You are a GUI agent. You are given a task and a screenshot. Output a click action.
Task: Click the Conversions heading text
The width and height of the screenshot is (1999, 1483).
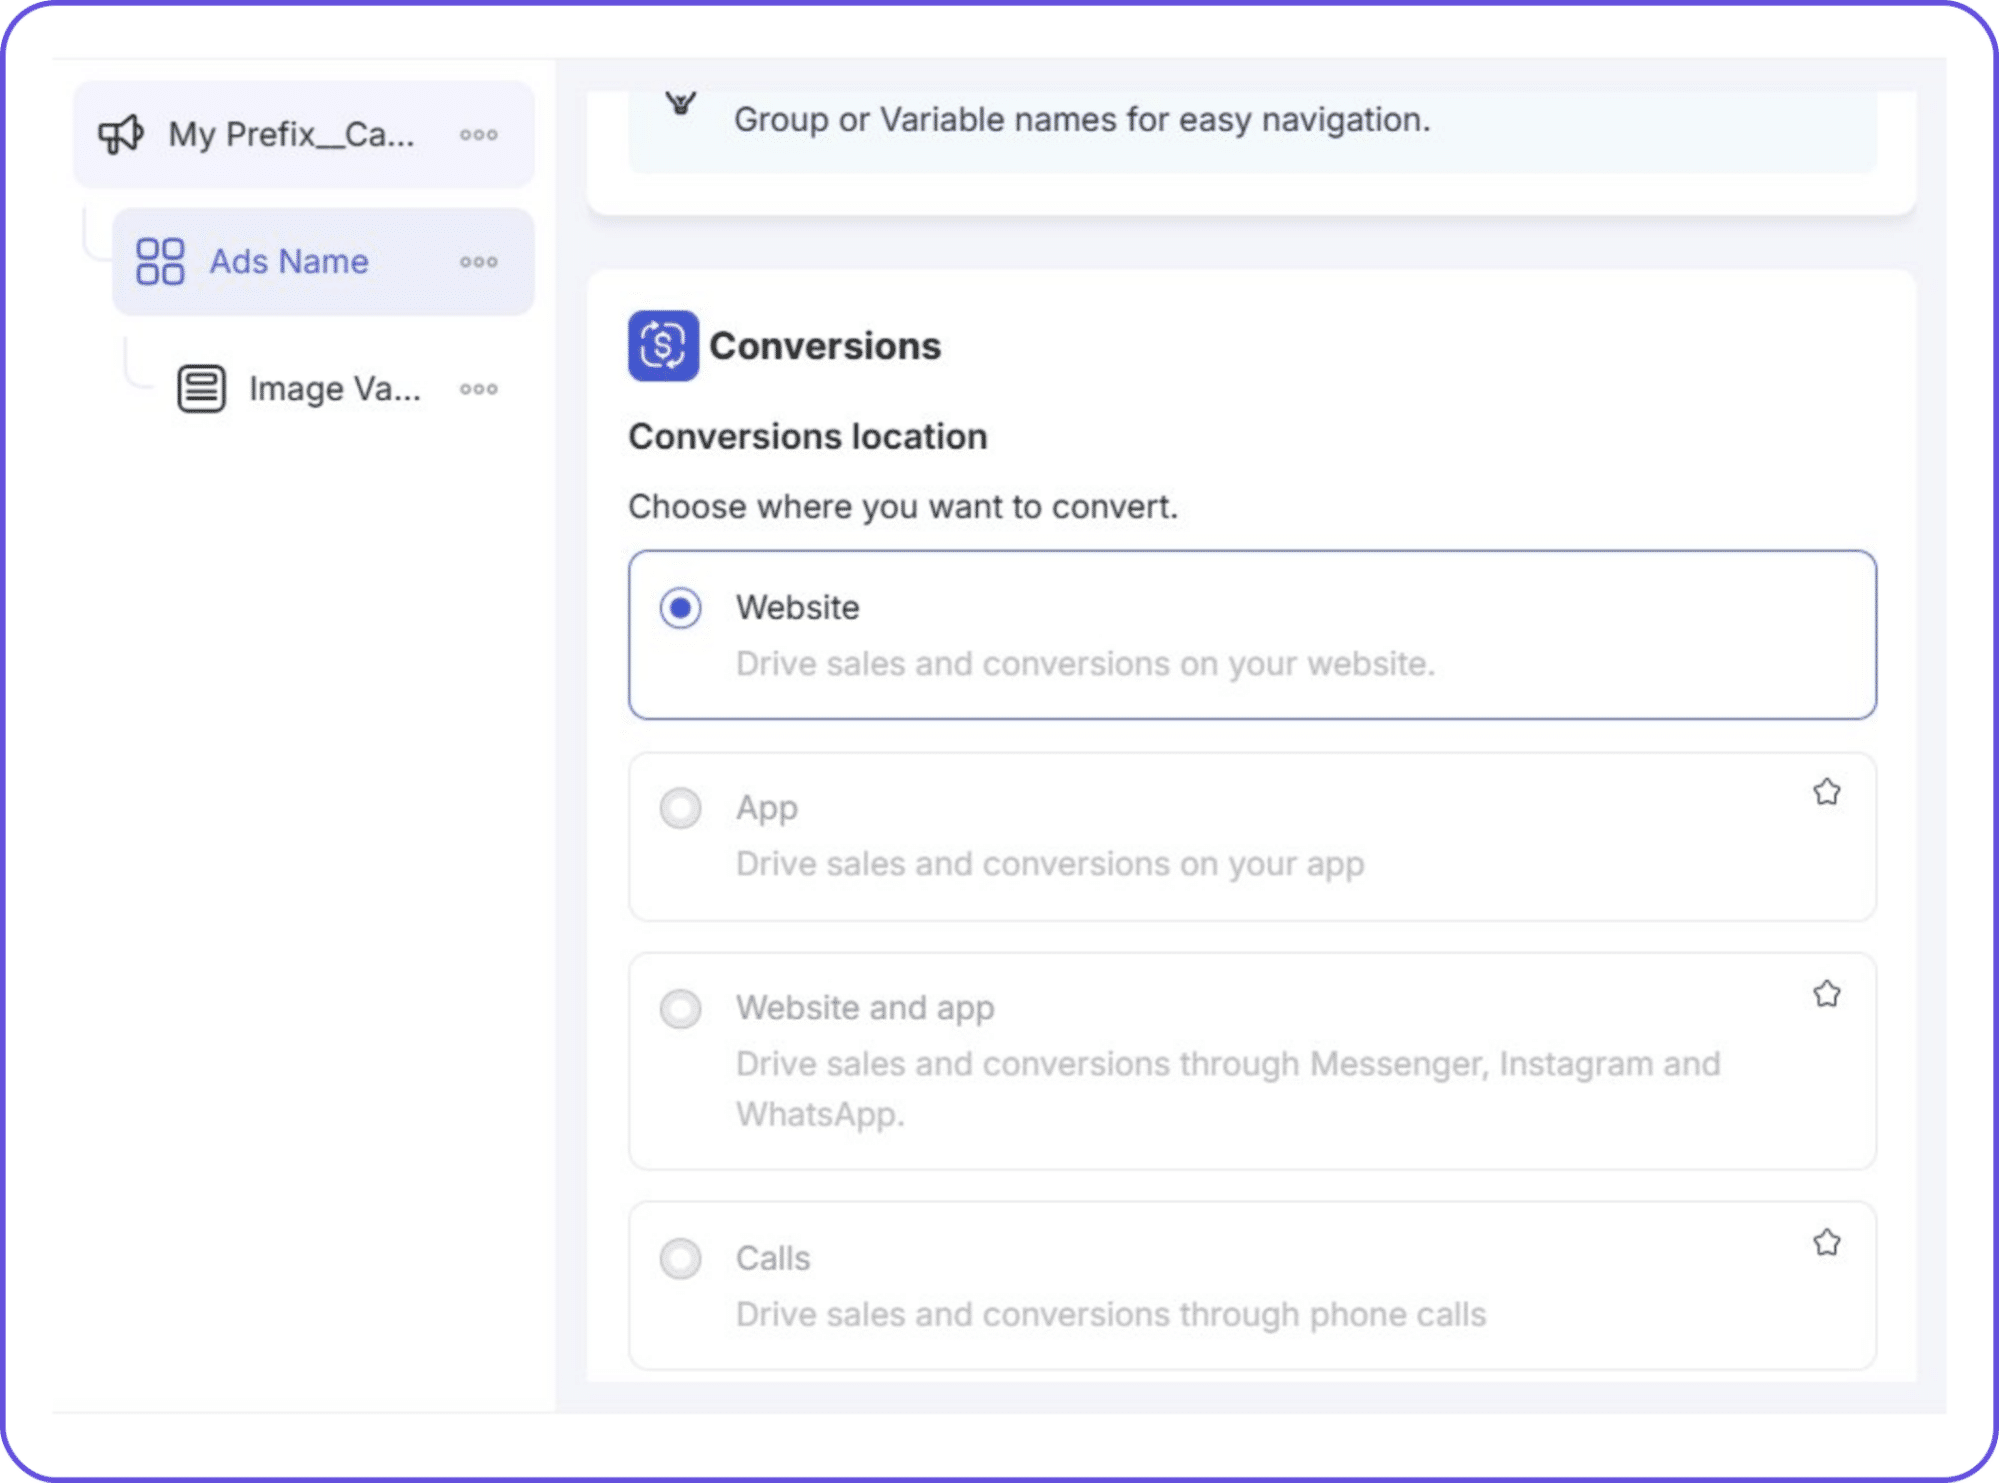825,346
